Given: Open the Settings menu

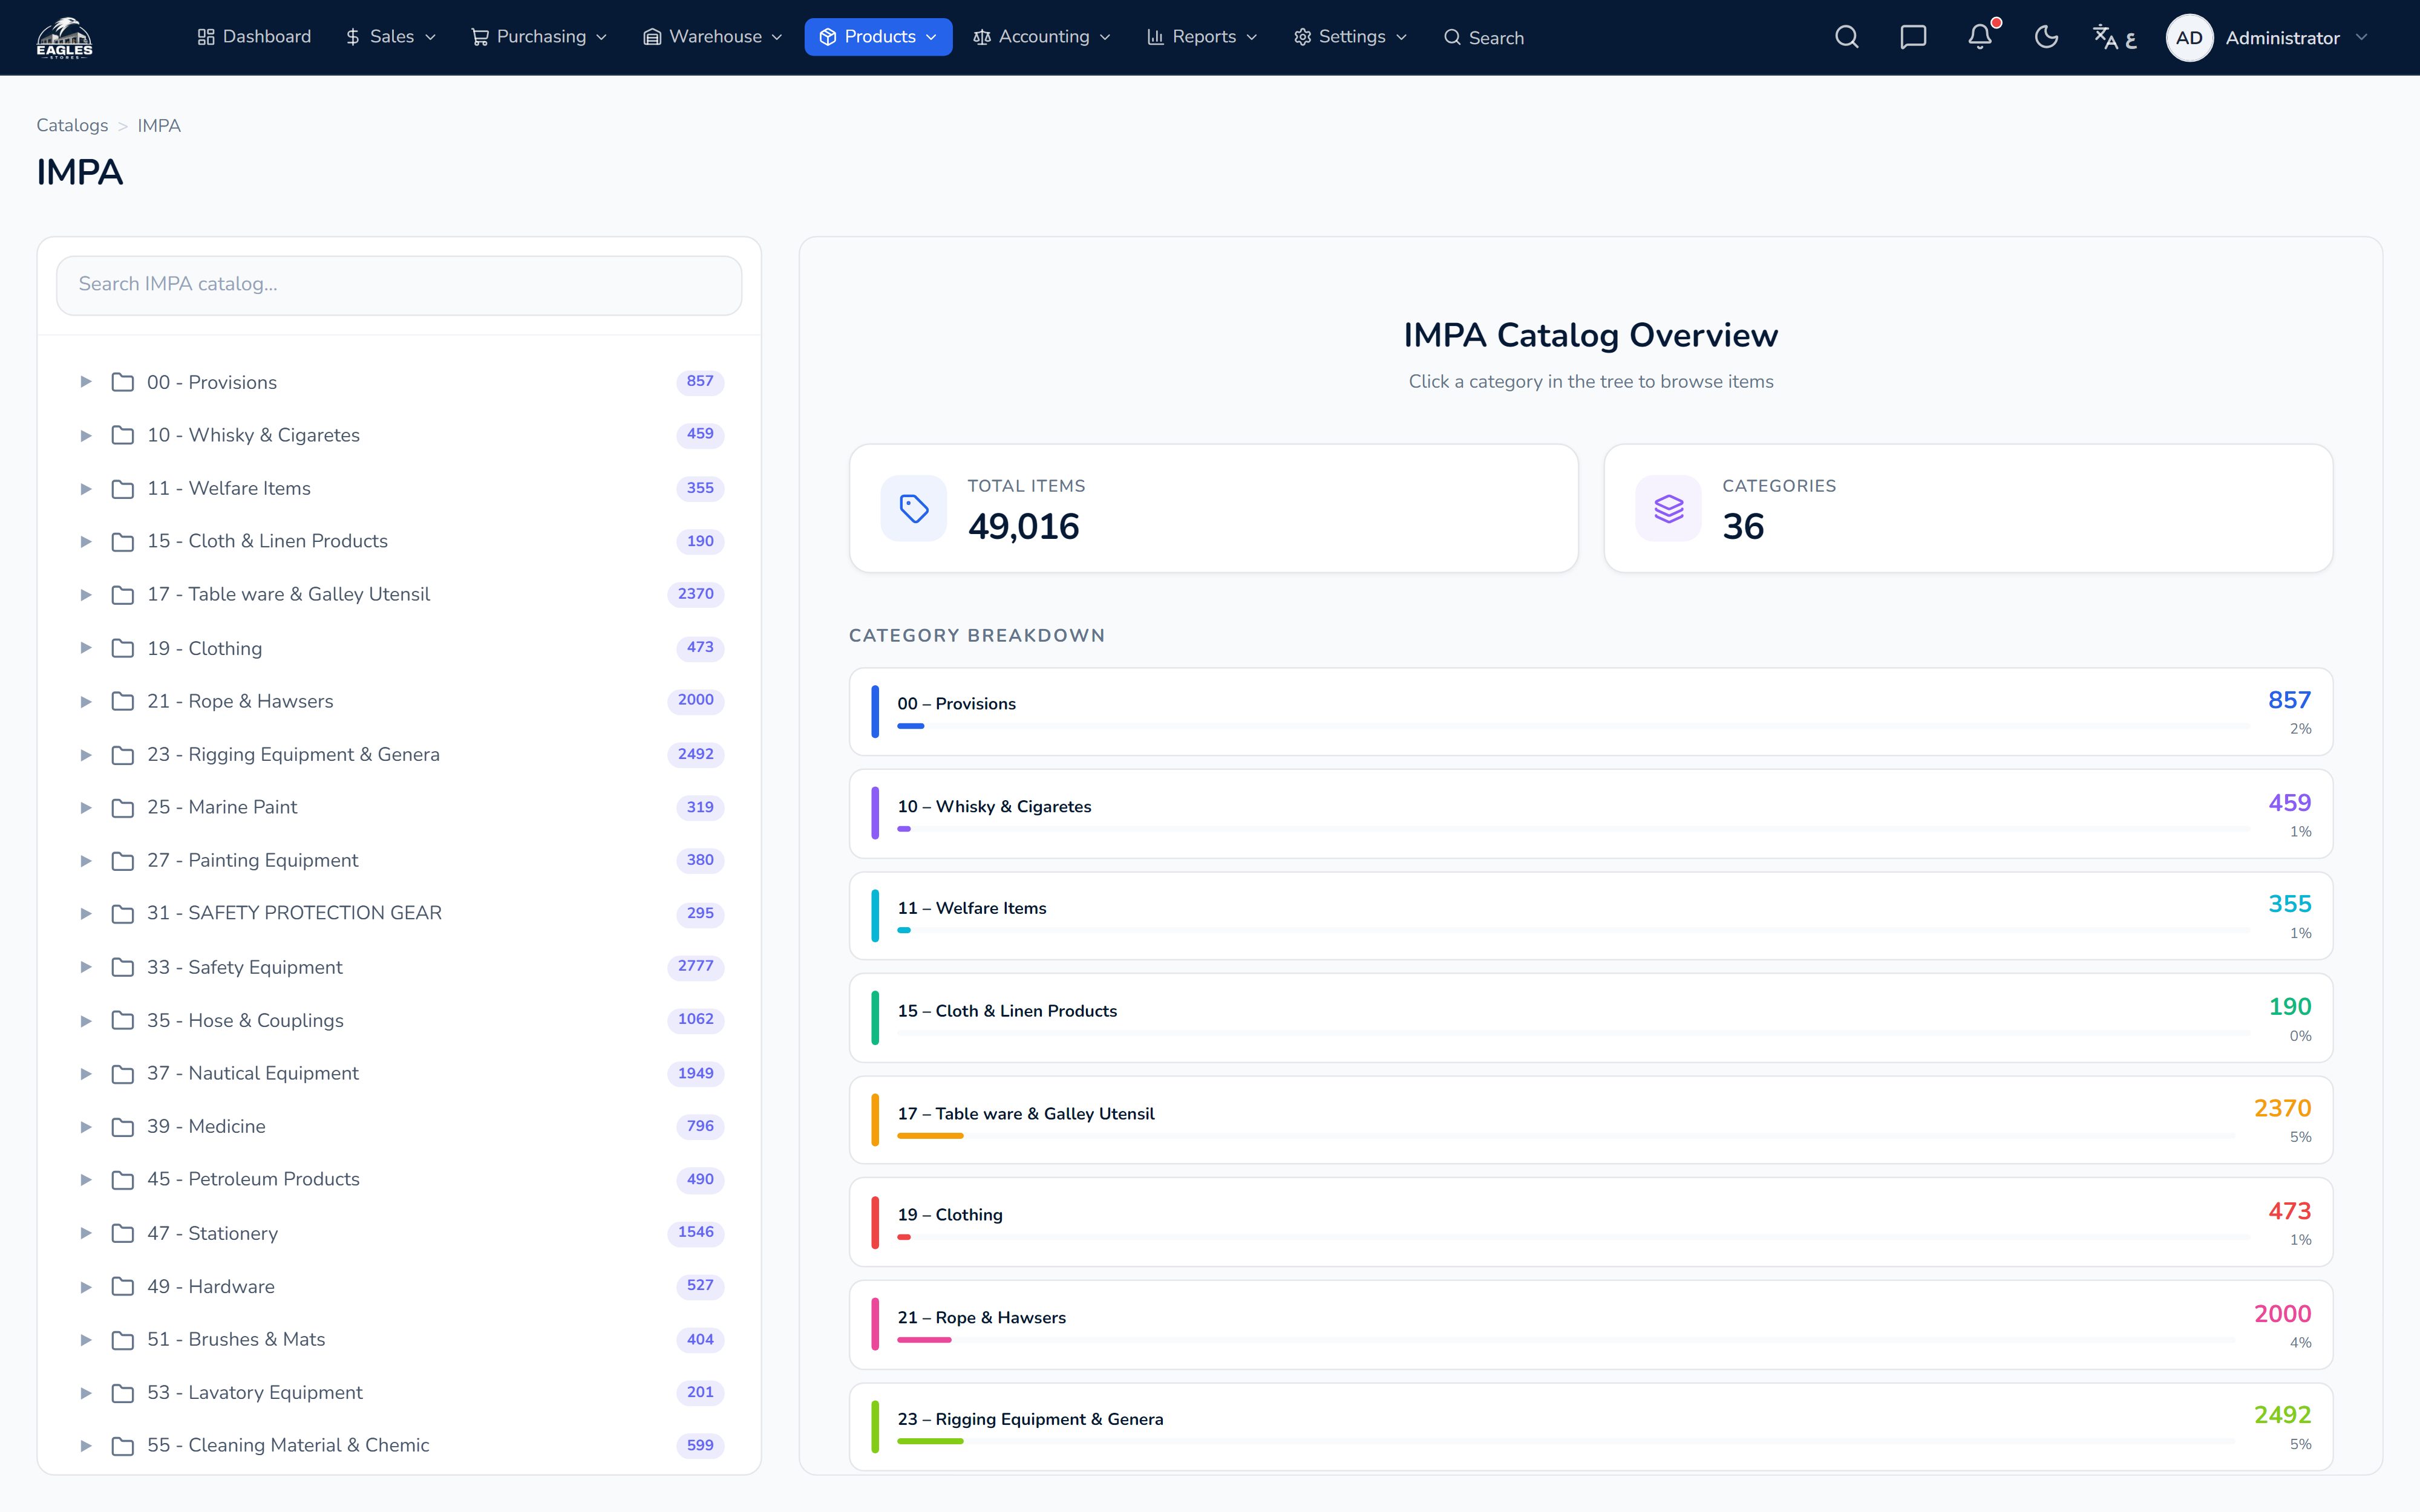Looking at the screenshot, I should pos(1350,37).
